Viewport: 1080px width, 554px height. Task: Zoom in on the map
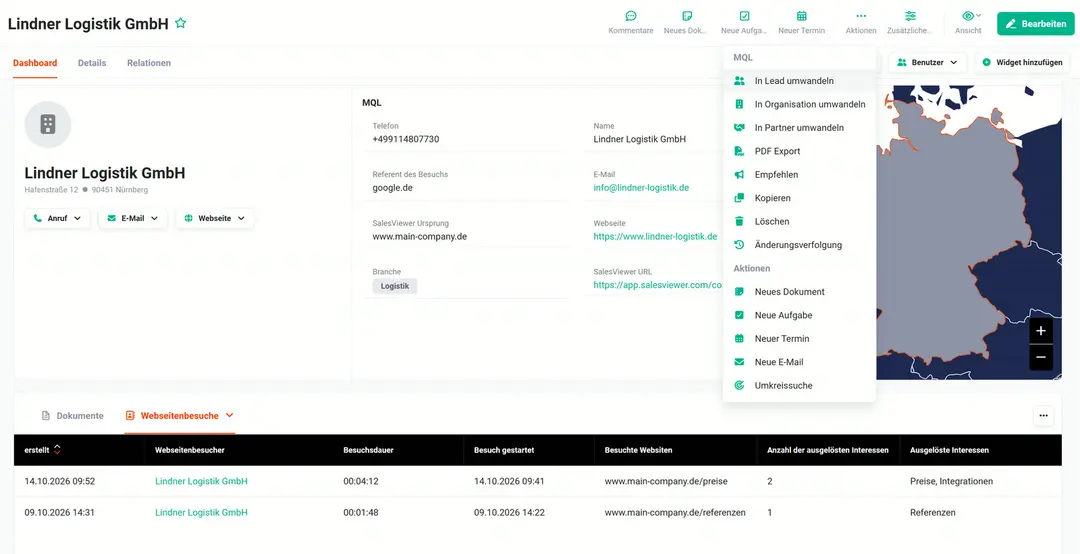tap(1041, 331)
